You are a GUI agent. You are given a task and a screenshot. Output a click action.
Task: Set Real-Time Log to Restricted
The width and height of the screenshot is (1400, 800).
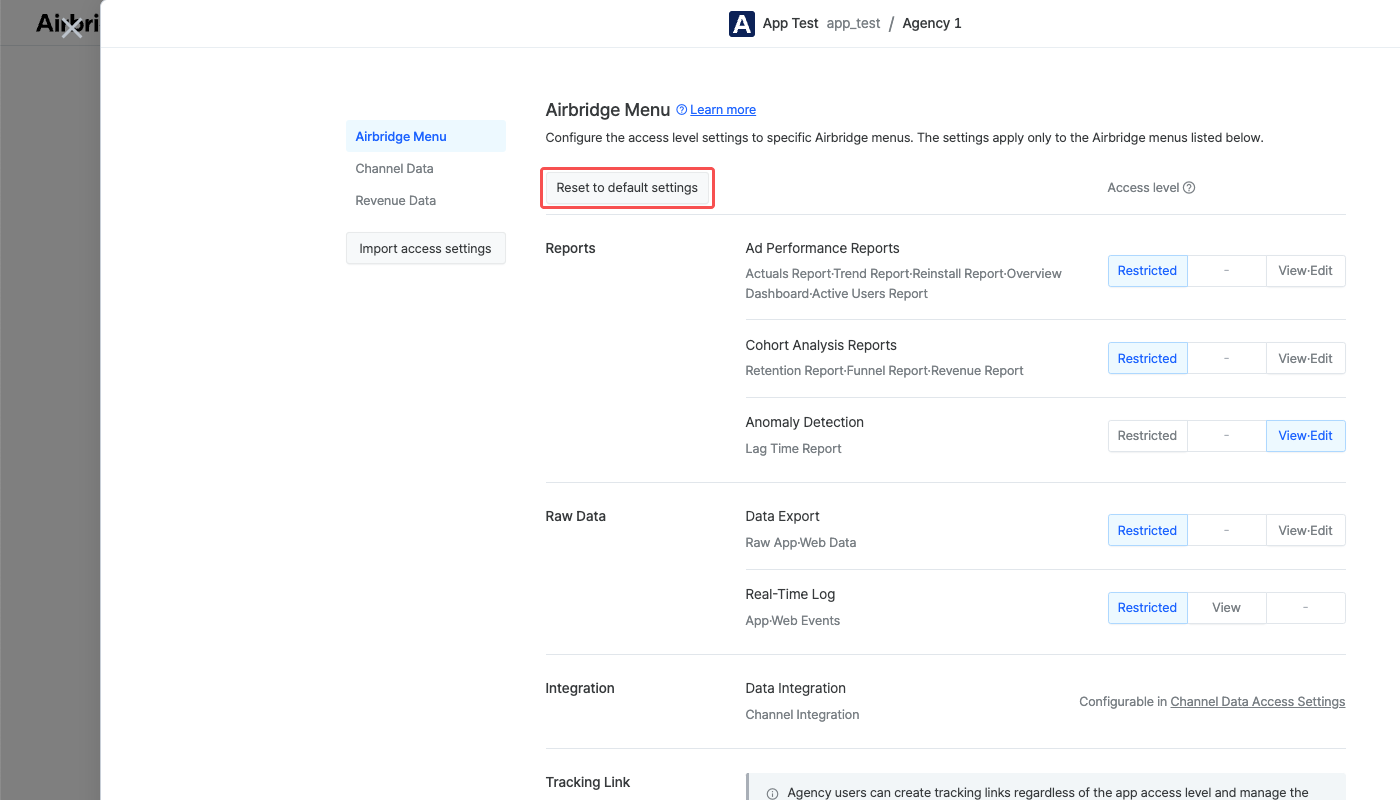point(1147,608)
